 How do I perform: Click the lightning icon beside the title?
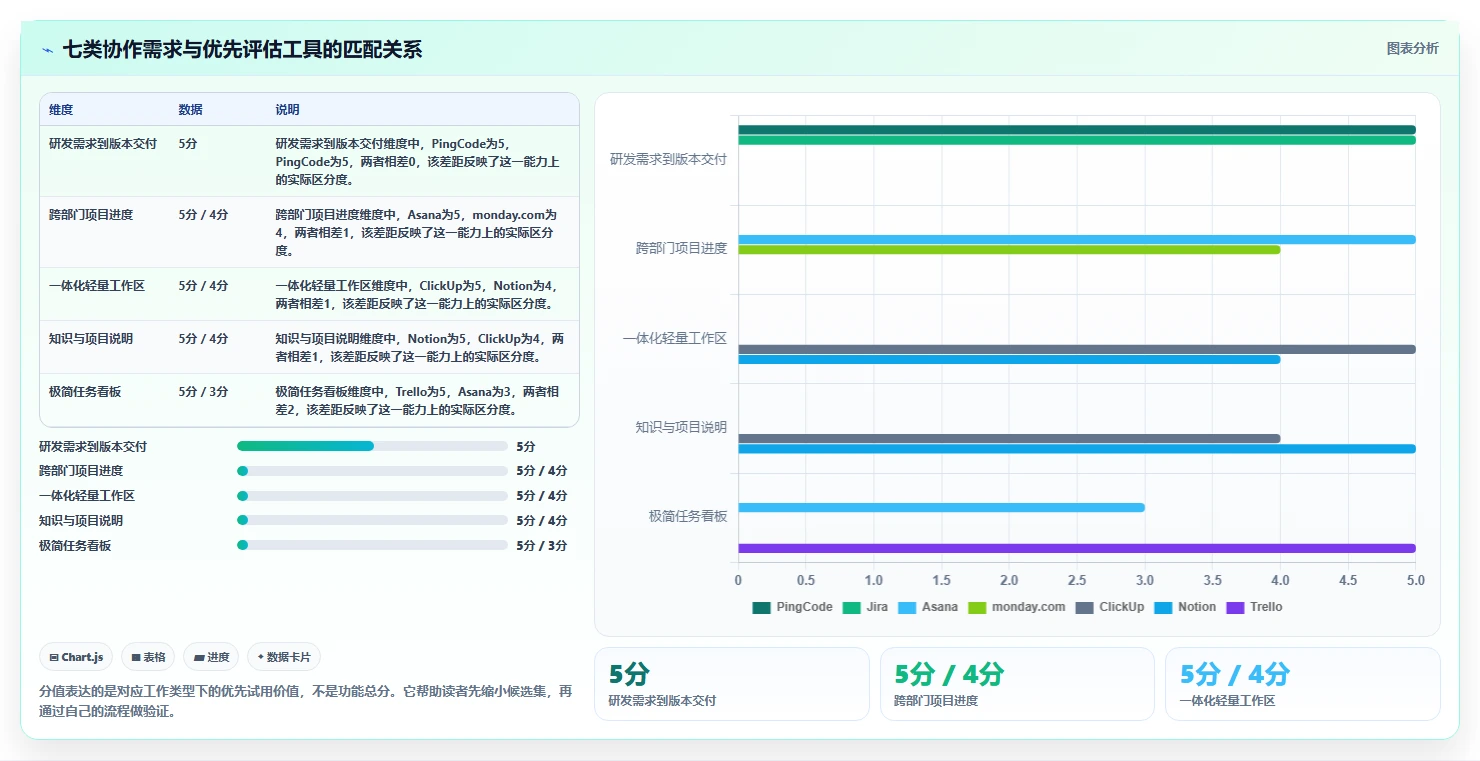[48, 50]
